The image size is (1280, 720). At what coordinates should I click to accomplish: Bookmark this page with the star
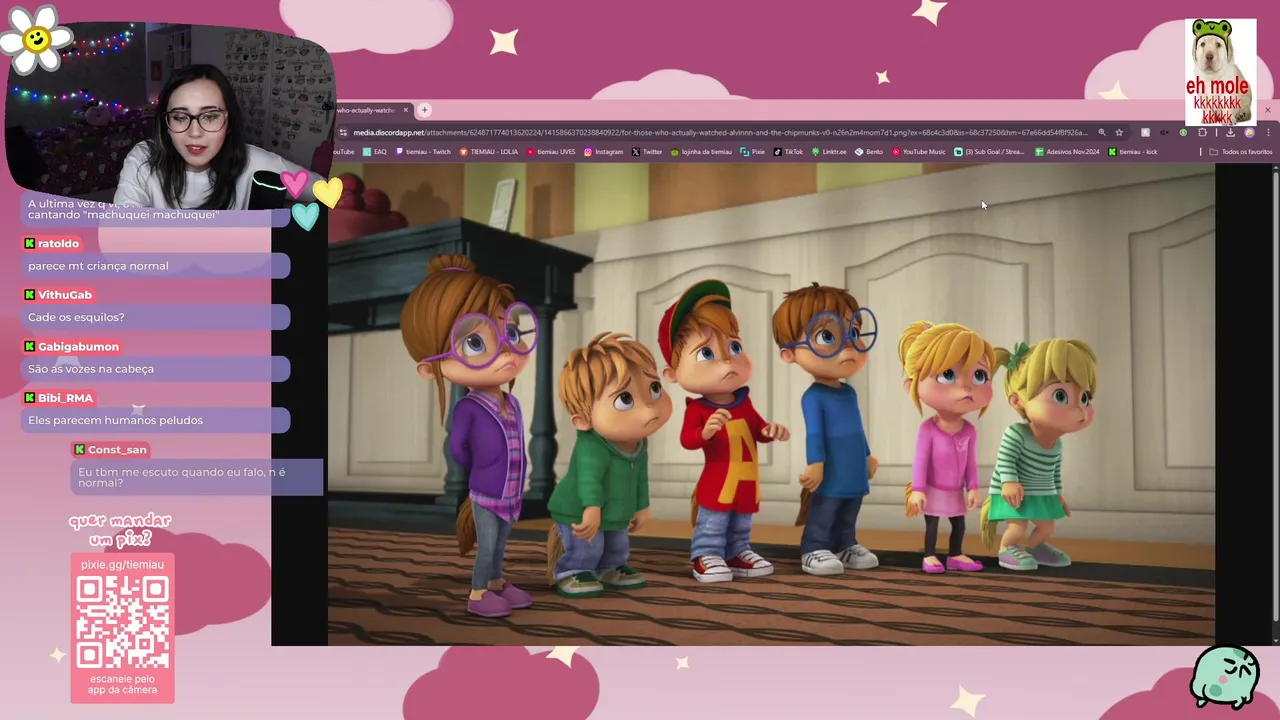coord(1119,132)
